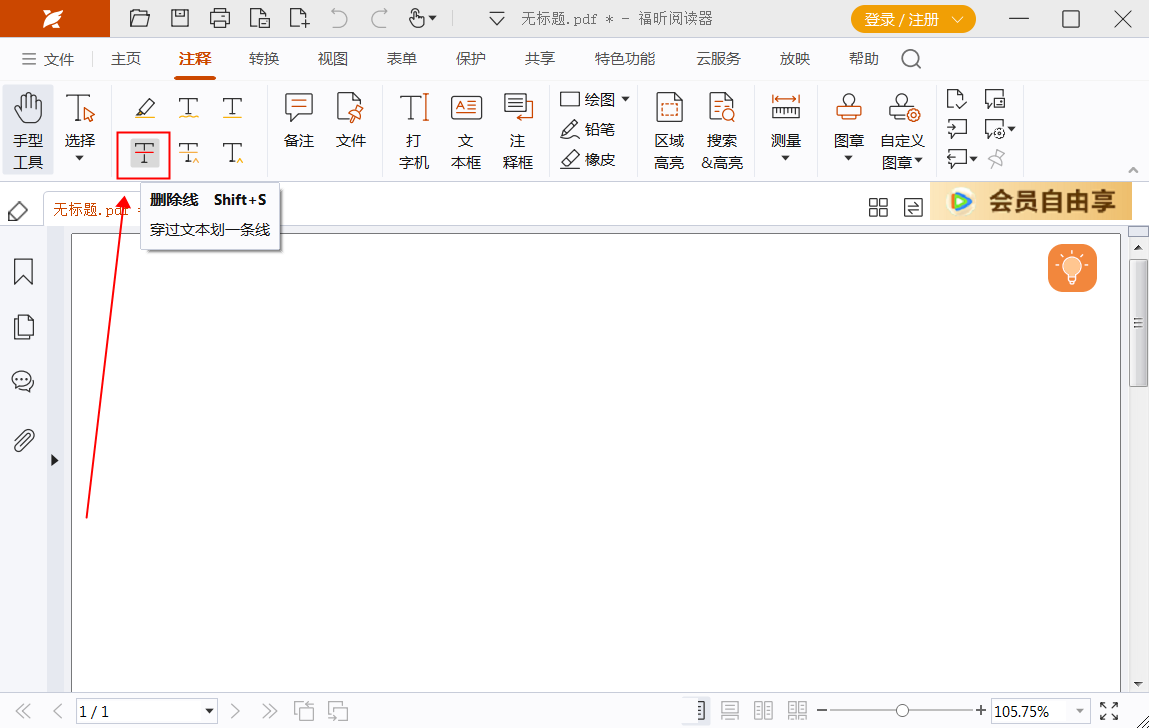Image resolution: width=1149 pixels, height=728 pixels.
Task: Select the highlight text tool
Action: pos(143,107)
